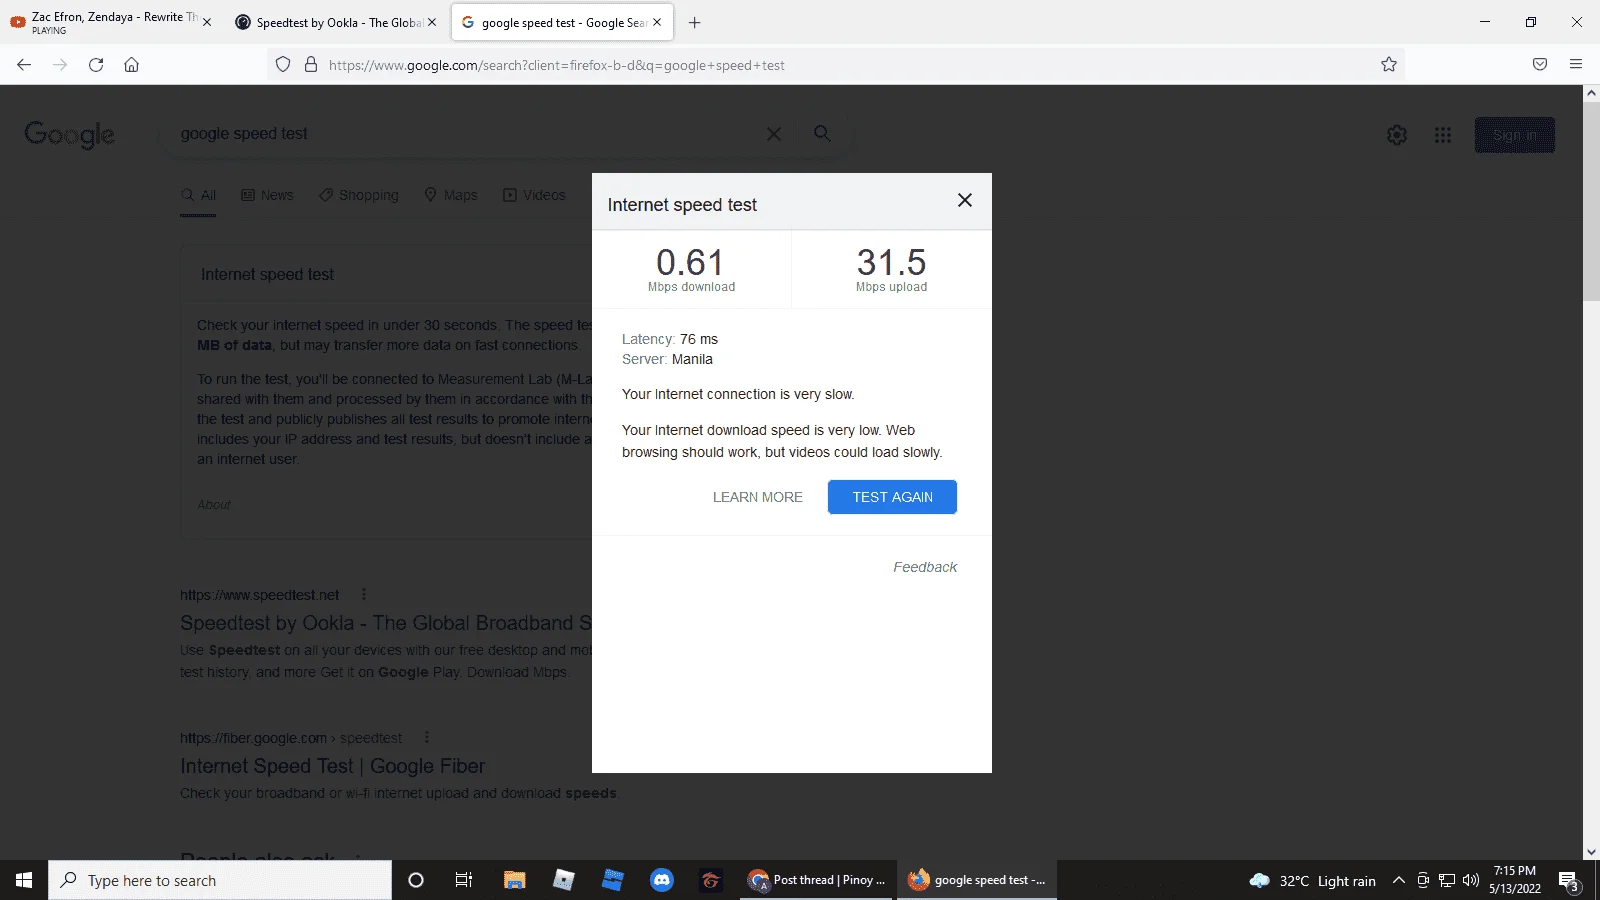Select the All search filter
The width and height of the screenshot is (1600, 900).
[198, 195]
